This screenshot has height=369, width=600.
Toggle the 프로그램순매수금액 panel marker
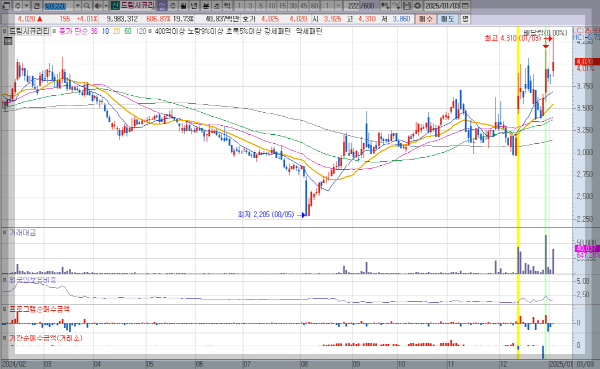click(x=4, y=309)
